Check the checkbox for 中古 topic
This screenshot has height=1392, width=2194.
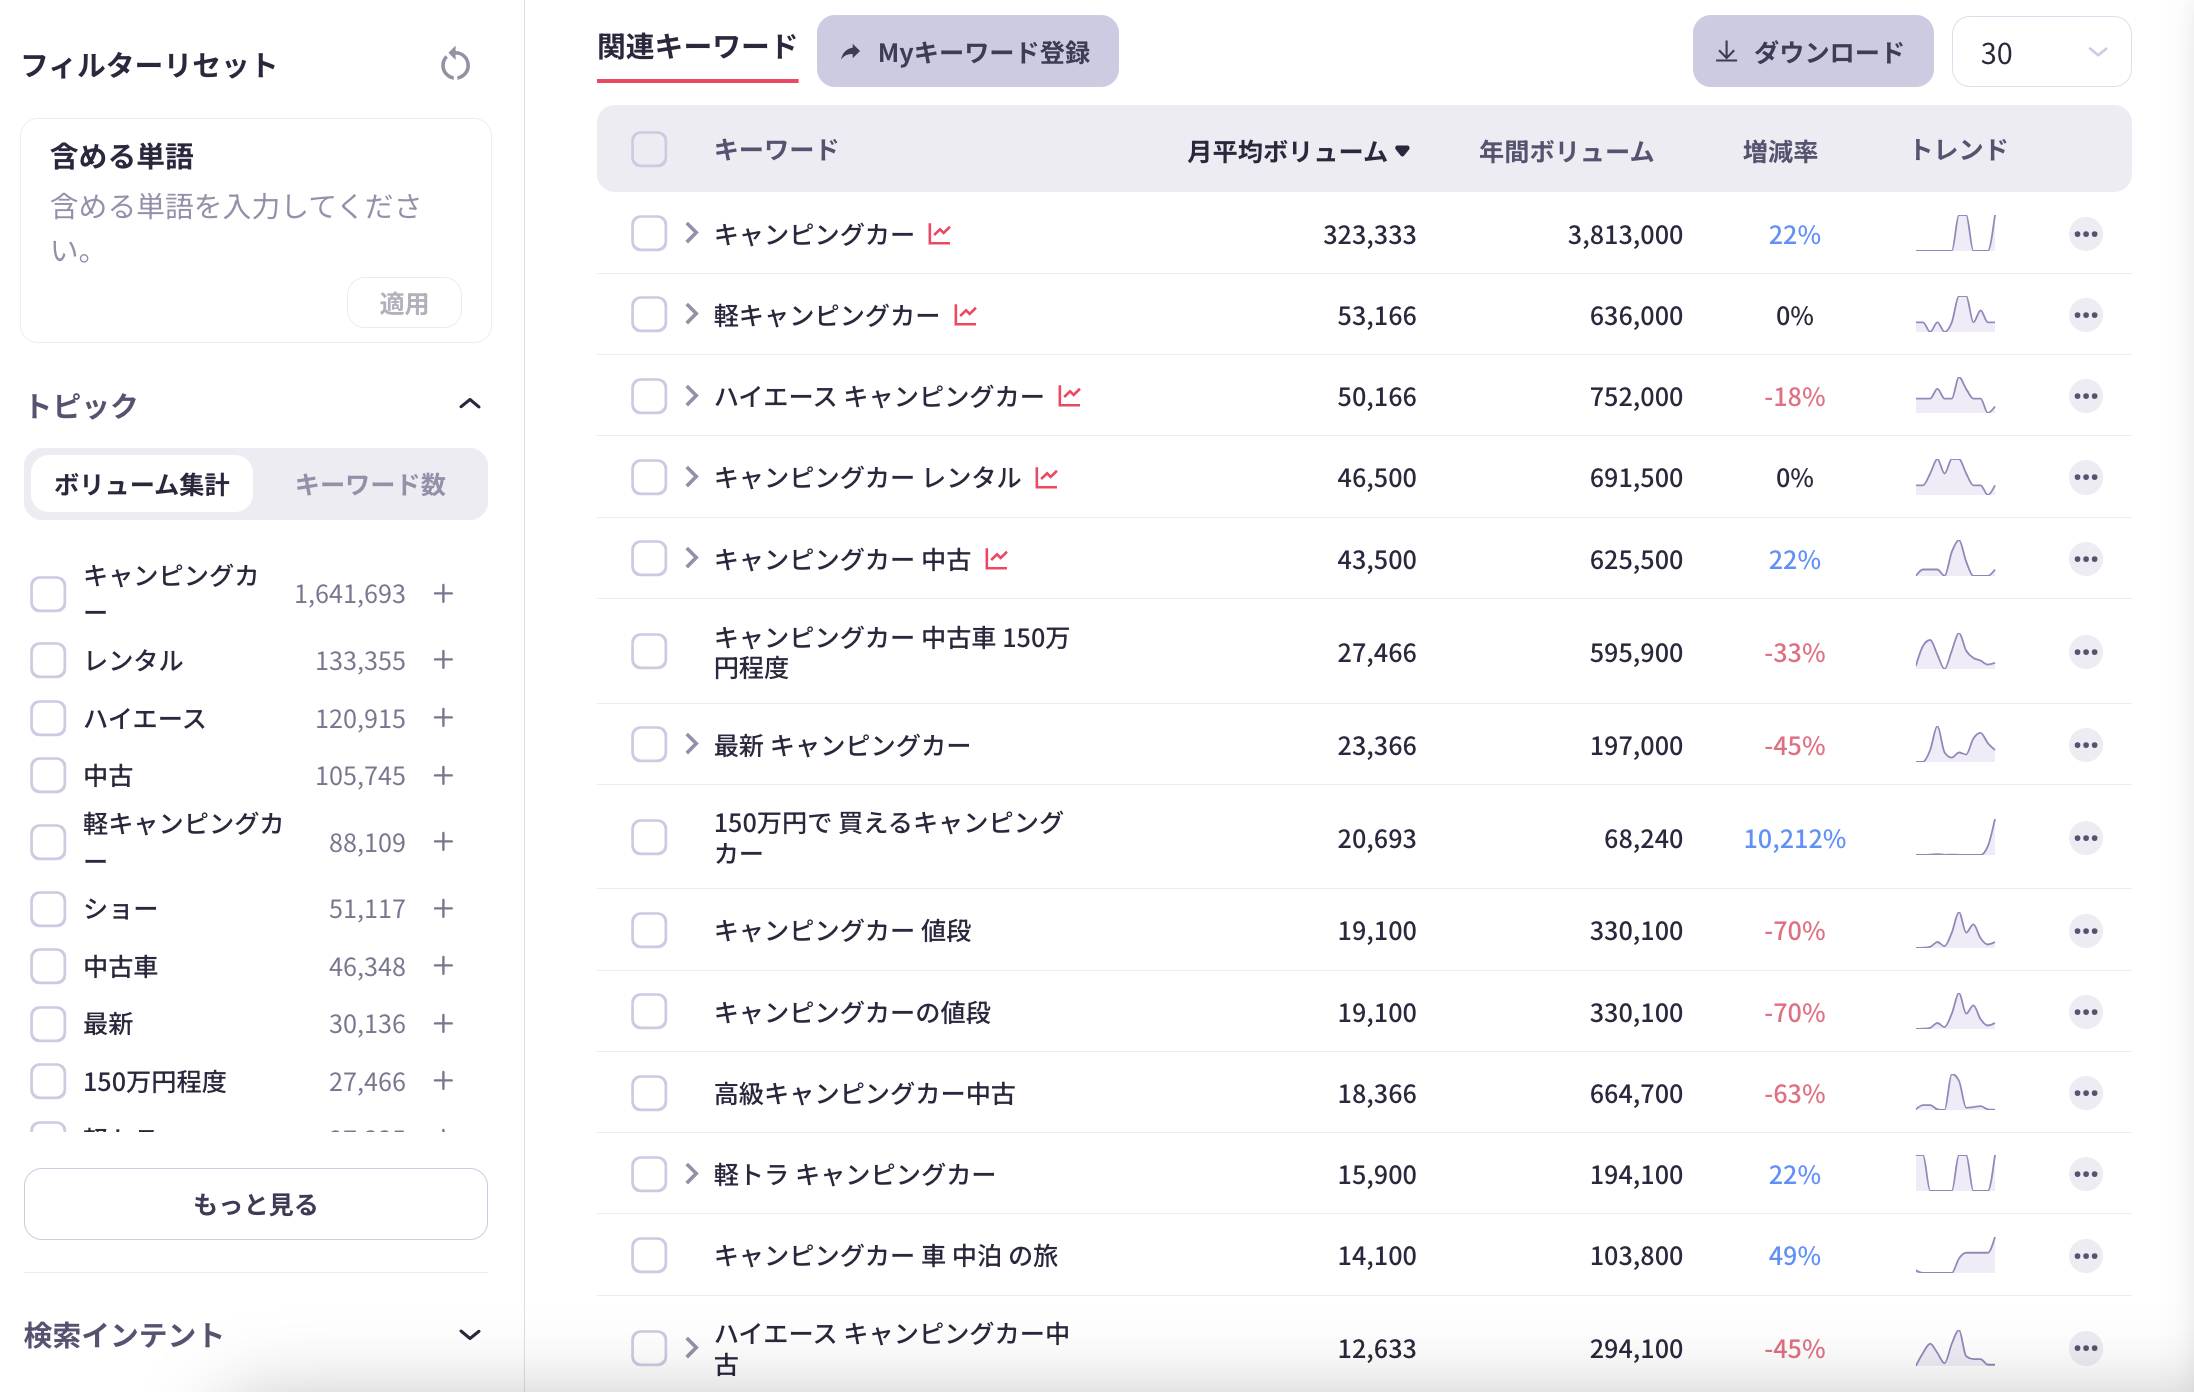47,774
